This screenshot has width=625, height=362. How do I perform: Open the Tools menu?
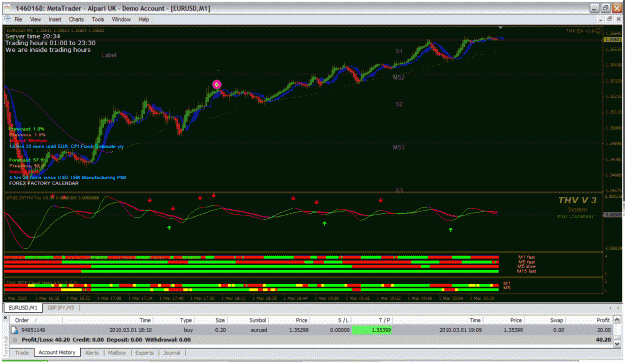tap(98, 19)
